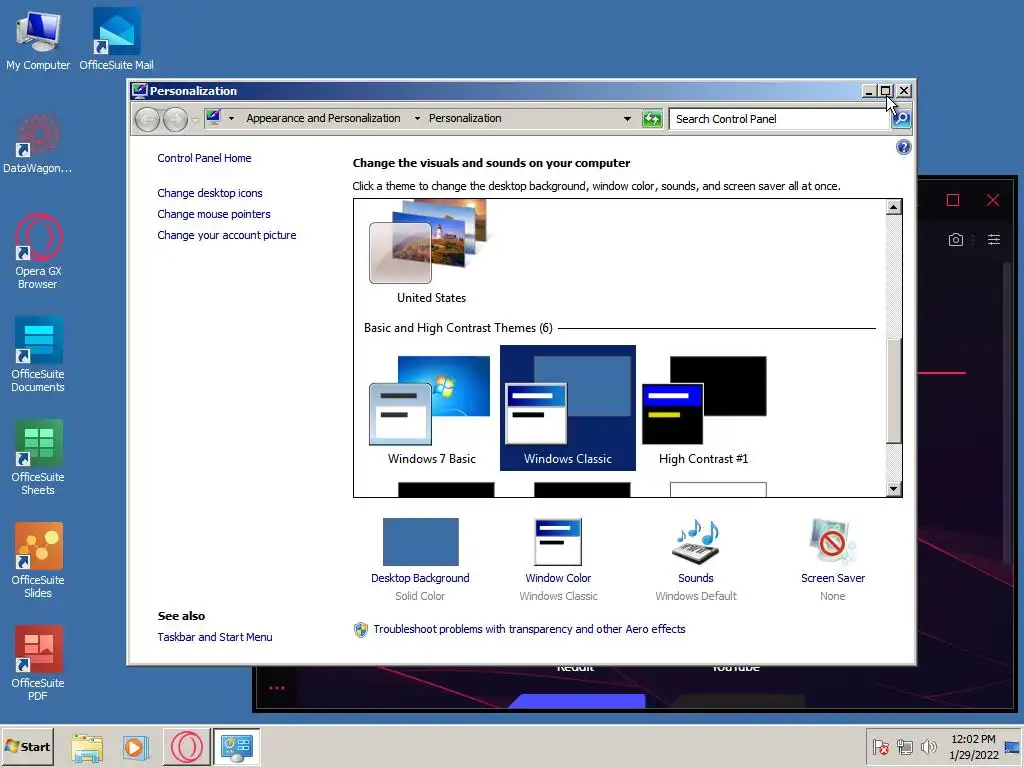Open Screen Saver settings
1024x768 pixels.
coord(833,559)
